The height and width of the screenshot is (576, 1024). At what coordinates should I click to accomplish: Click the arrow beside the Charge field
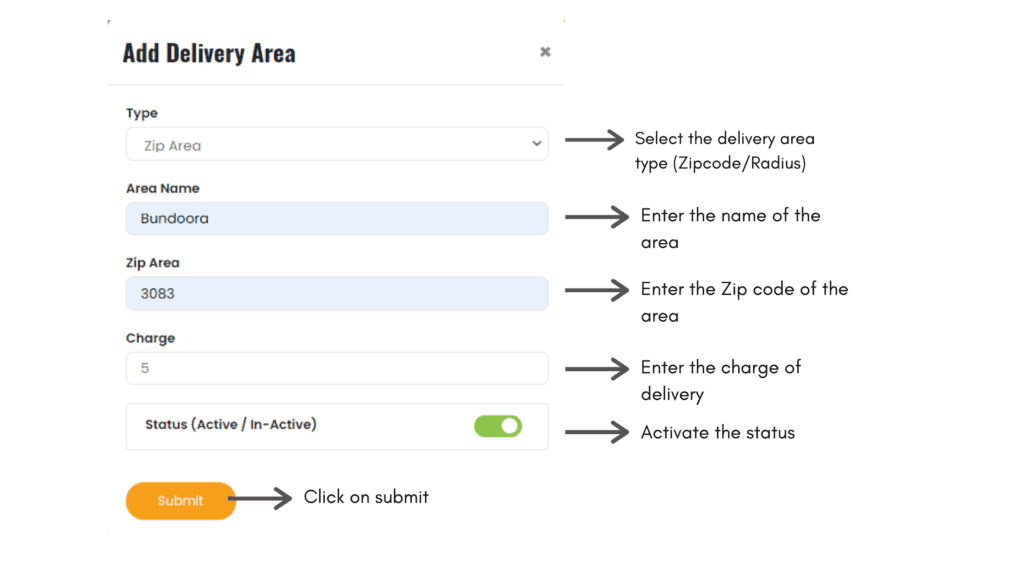[x=597, y=368]
